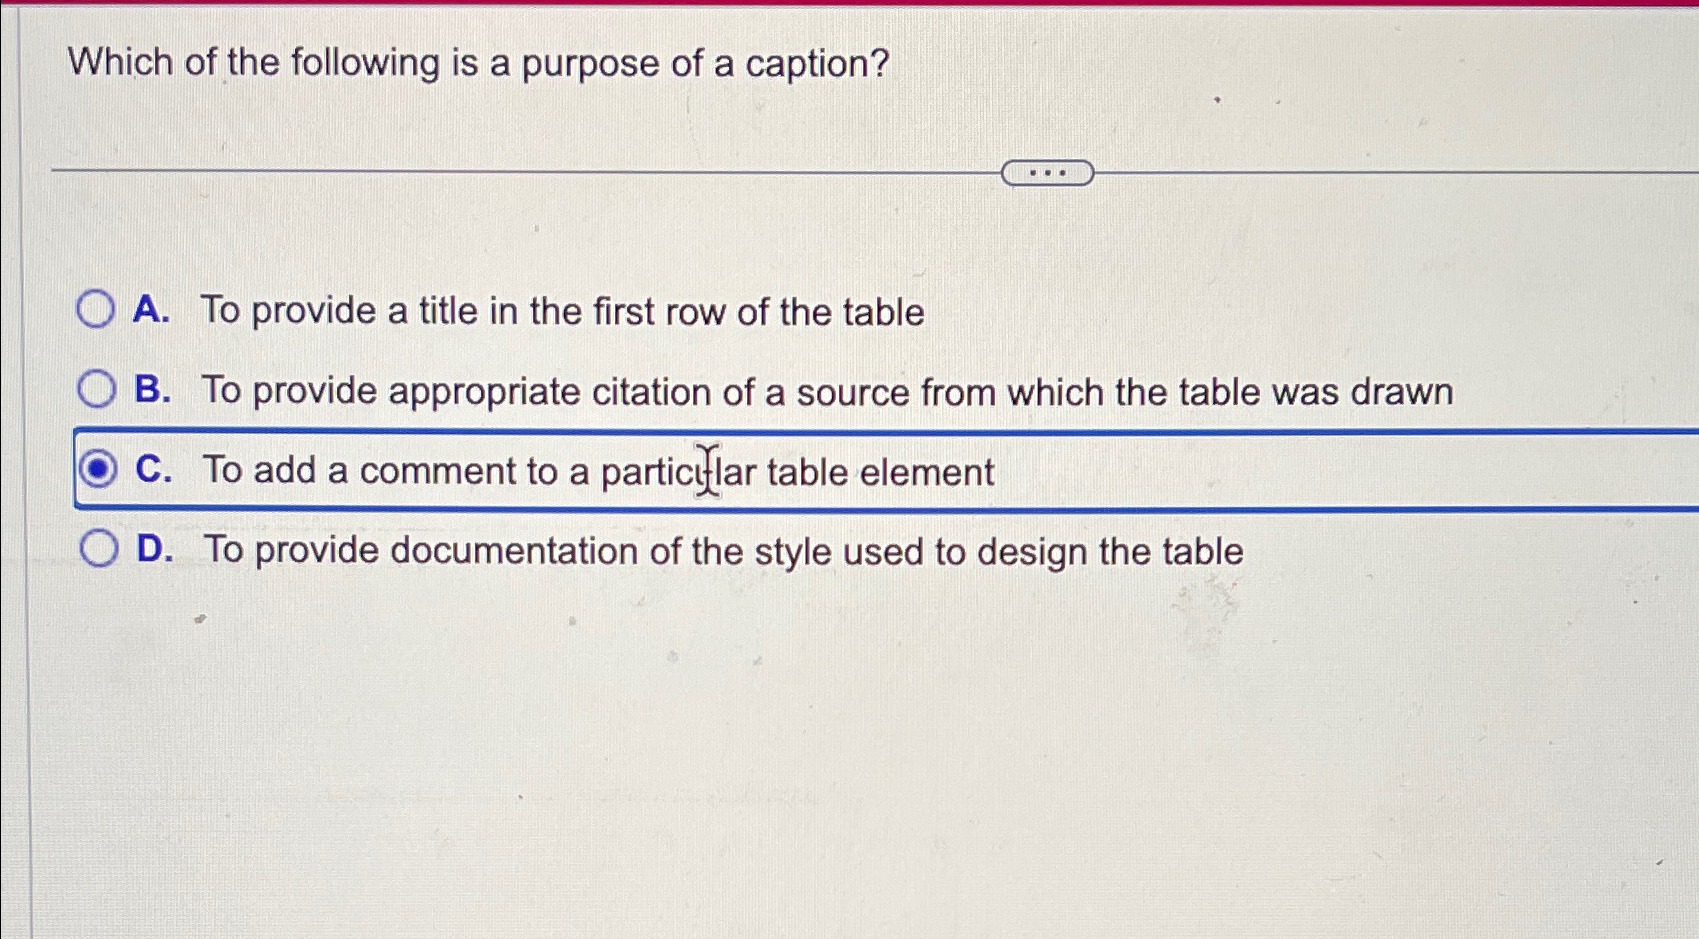
Task: Click the letter label 'D.'
Action: point(154,550)
